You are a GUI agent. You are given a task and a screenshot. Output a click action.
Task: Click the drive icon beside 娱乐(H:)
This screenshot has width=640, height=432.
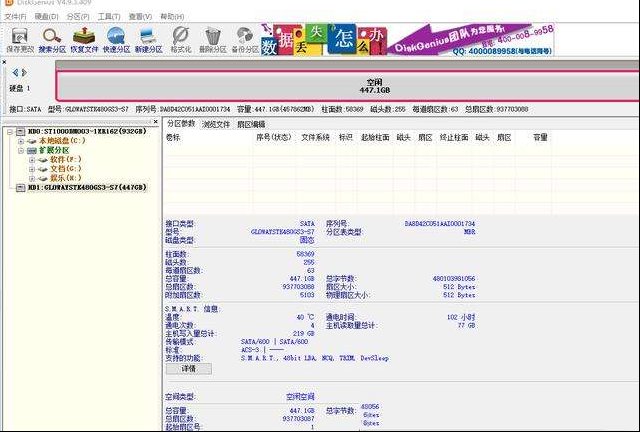[x=43, y=178]
